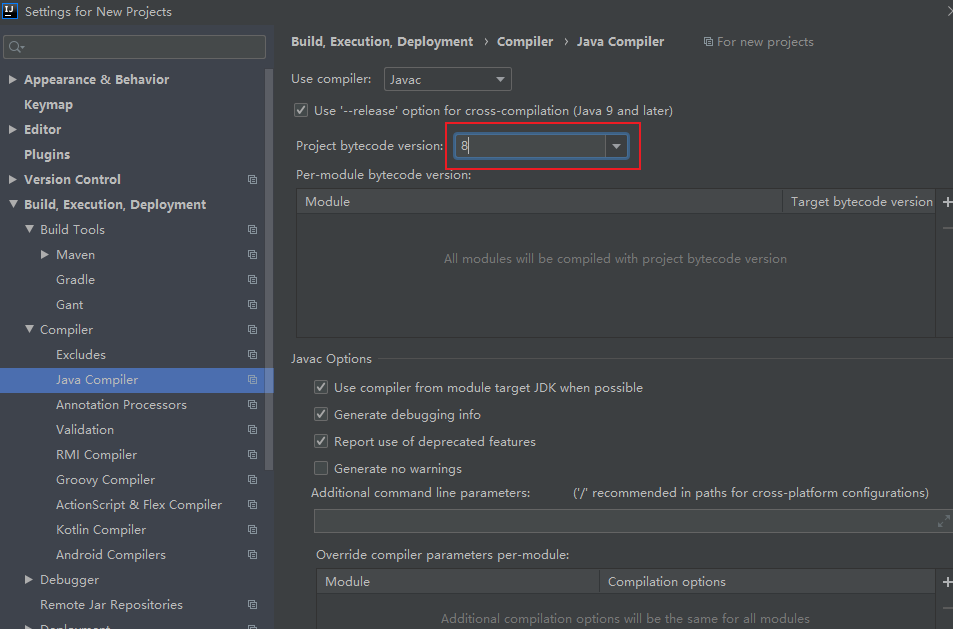Image resolution: width=953 pixels, height=629 pixels.
Task: Select Annotation Processors in the settings tree
Action: click(121, 405)
